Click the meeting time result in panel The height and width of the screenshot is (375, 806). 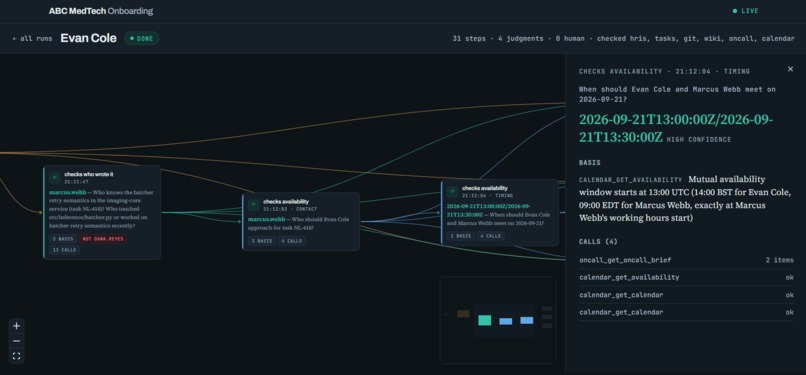pos(676,128)
